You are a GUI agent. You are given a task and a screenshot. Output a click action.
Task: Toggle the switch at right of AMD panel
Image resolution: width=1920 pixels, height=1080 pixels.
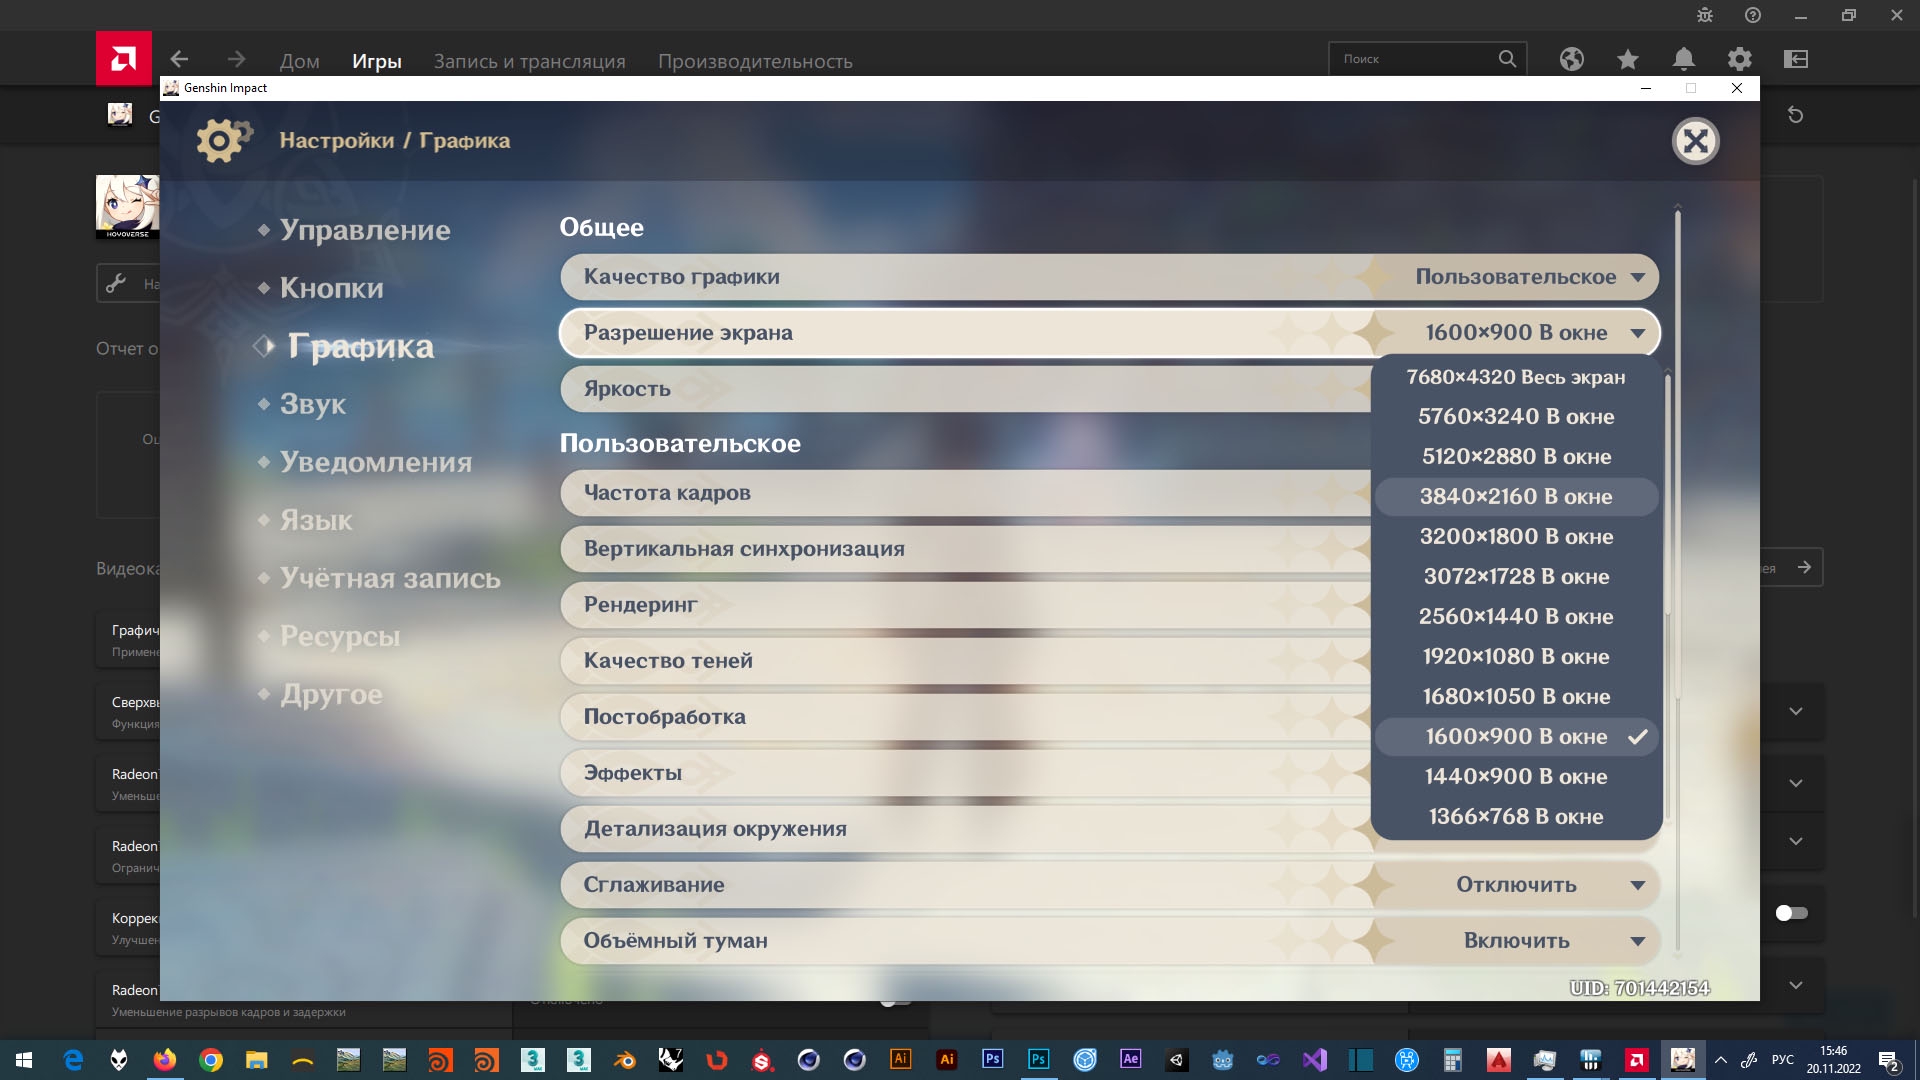tap(1791, 913)
